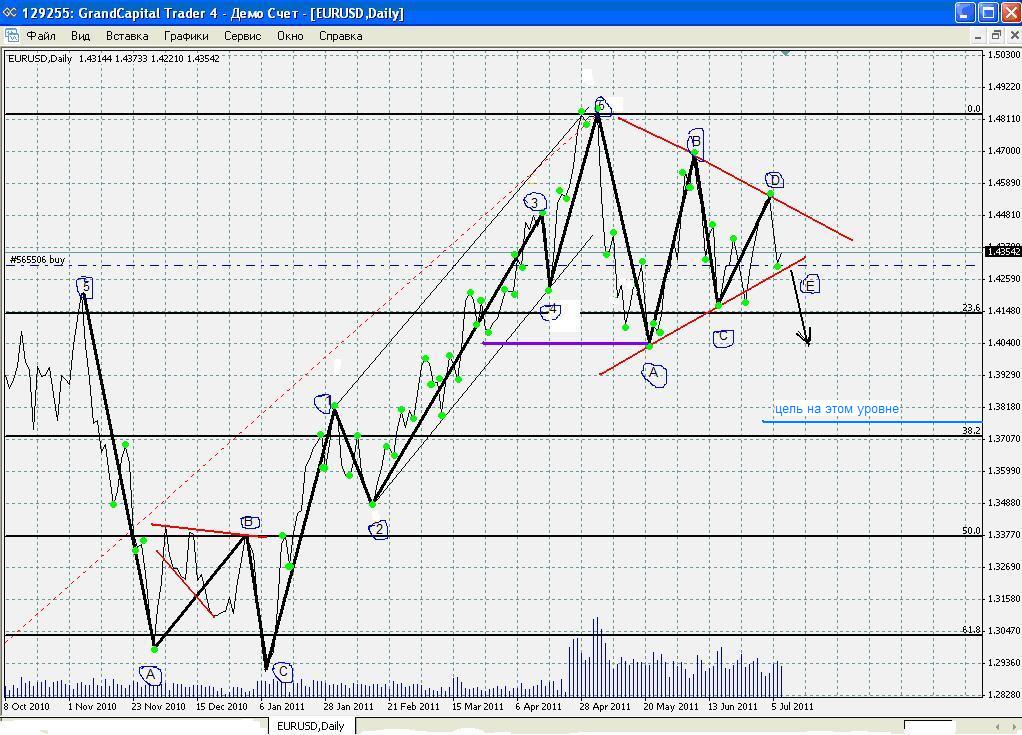Click the 1.50300 price scale label
Viewport: 1022px width, 735px height.
point(1004,55)
